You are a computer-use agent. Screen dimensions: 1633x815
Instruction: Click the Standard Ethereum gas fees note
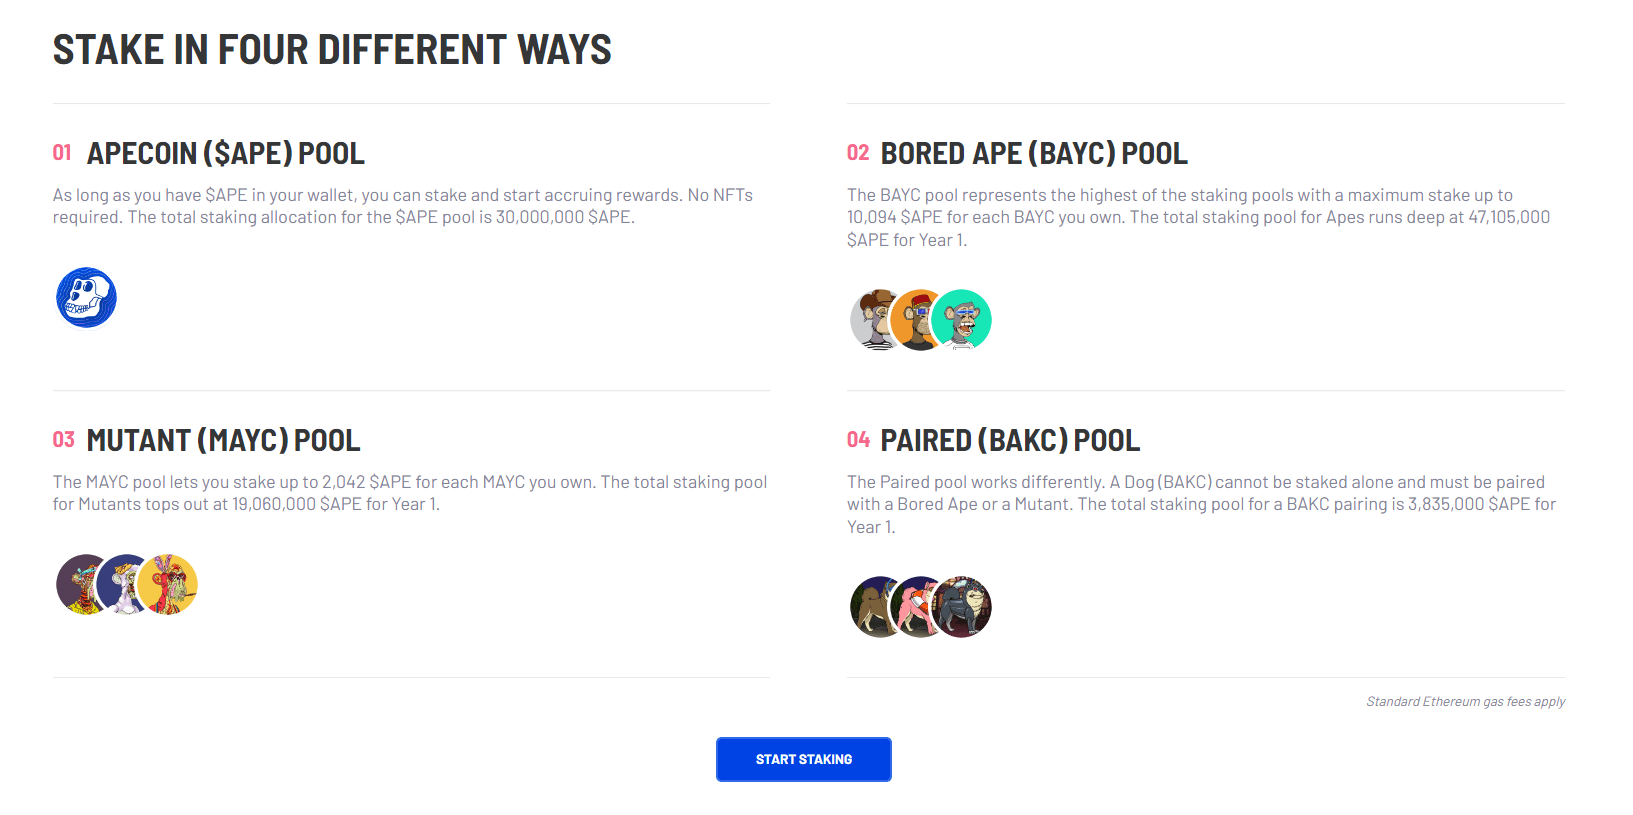coord(1465,702)
